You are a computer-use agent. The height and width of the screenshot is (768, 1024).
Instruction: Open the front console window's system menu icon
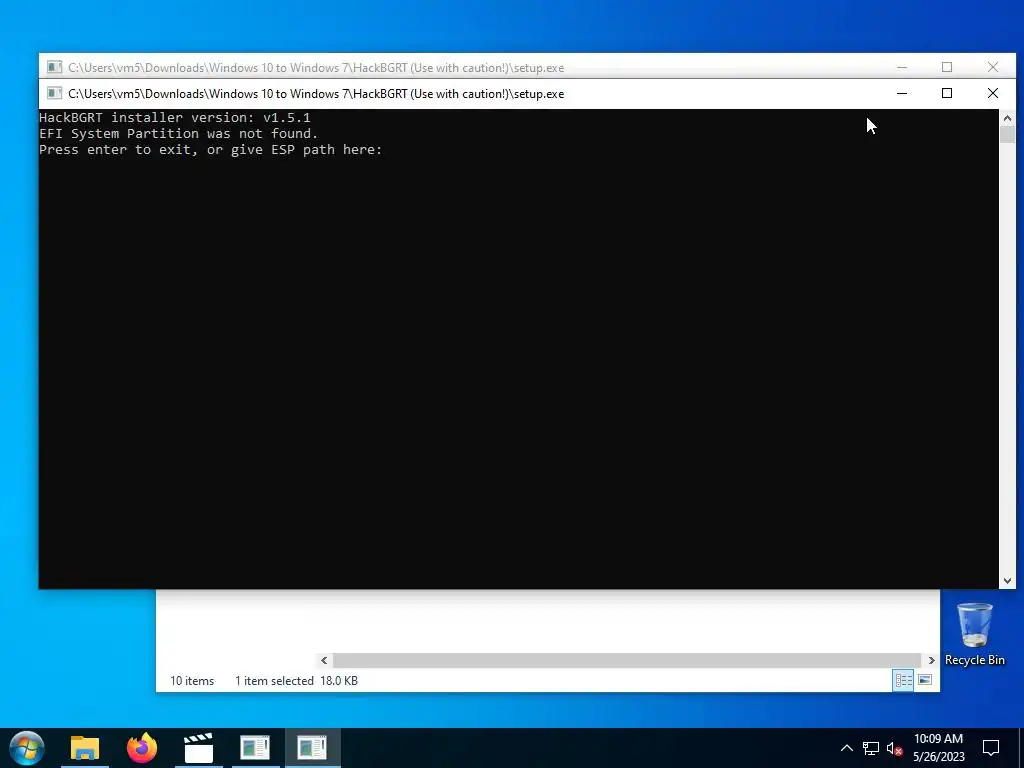[55, 93]
